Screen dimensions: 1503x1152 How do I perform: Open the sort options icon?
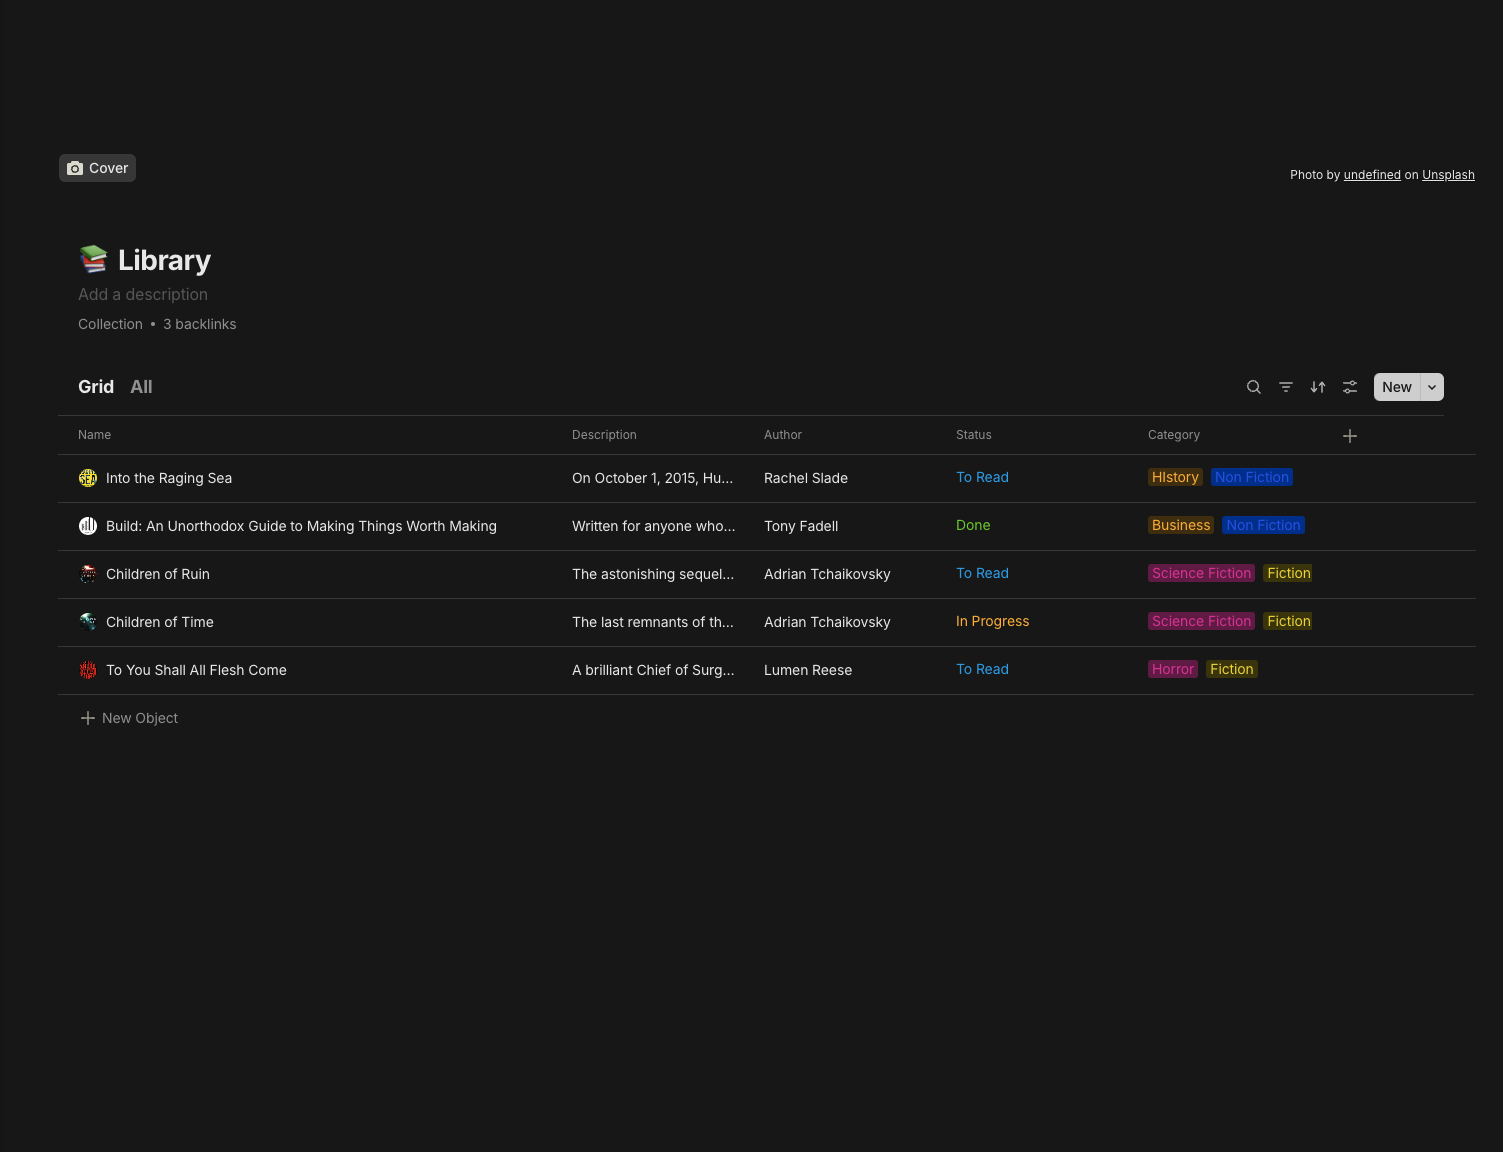coord(1318,387)
